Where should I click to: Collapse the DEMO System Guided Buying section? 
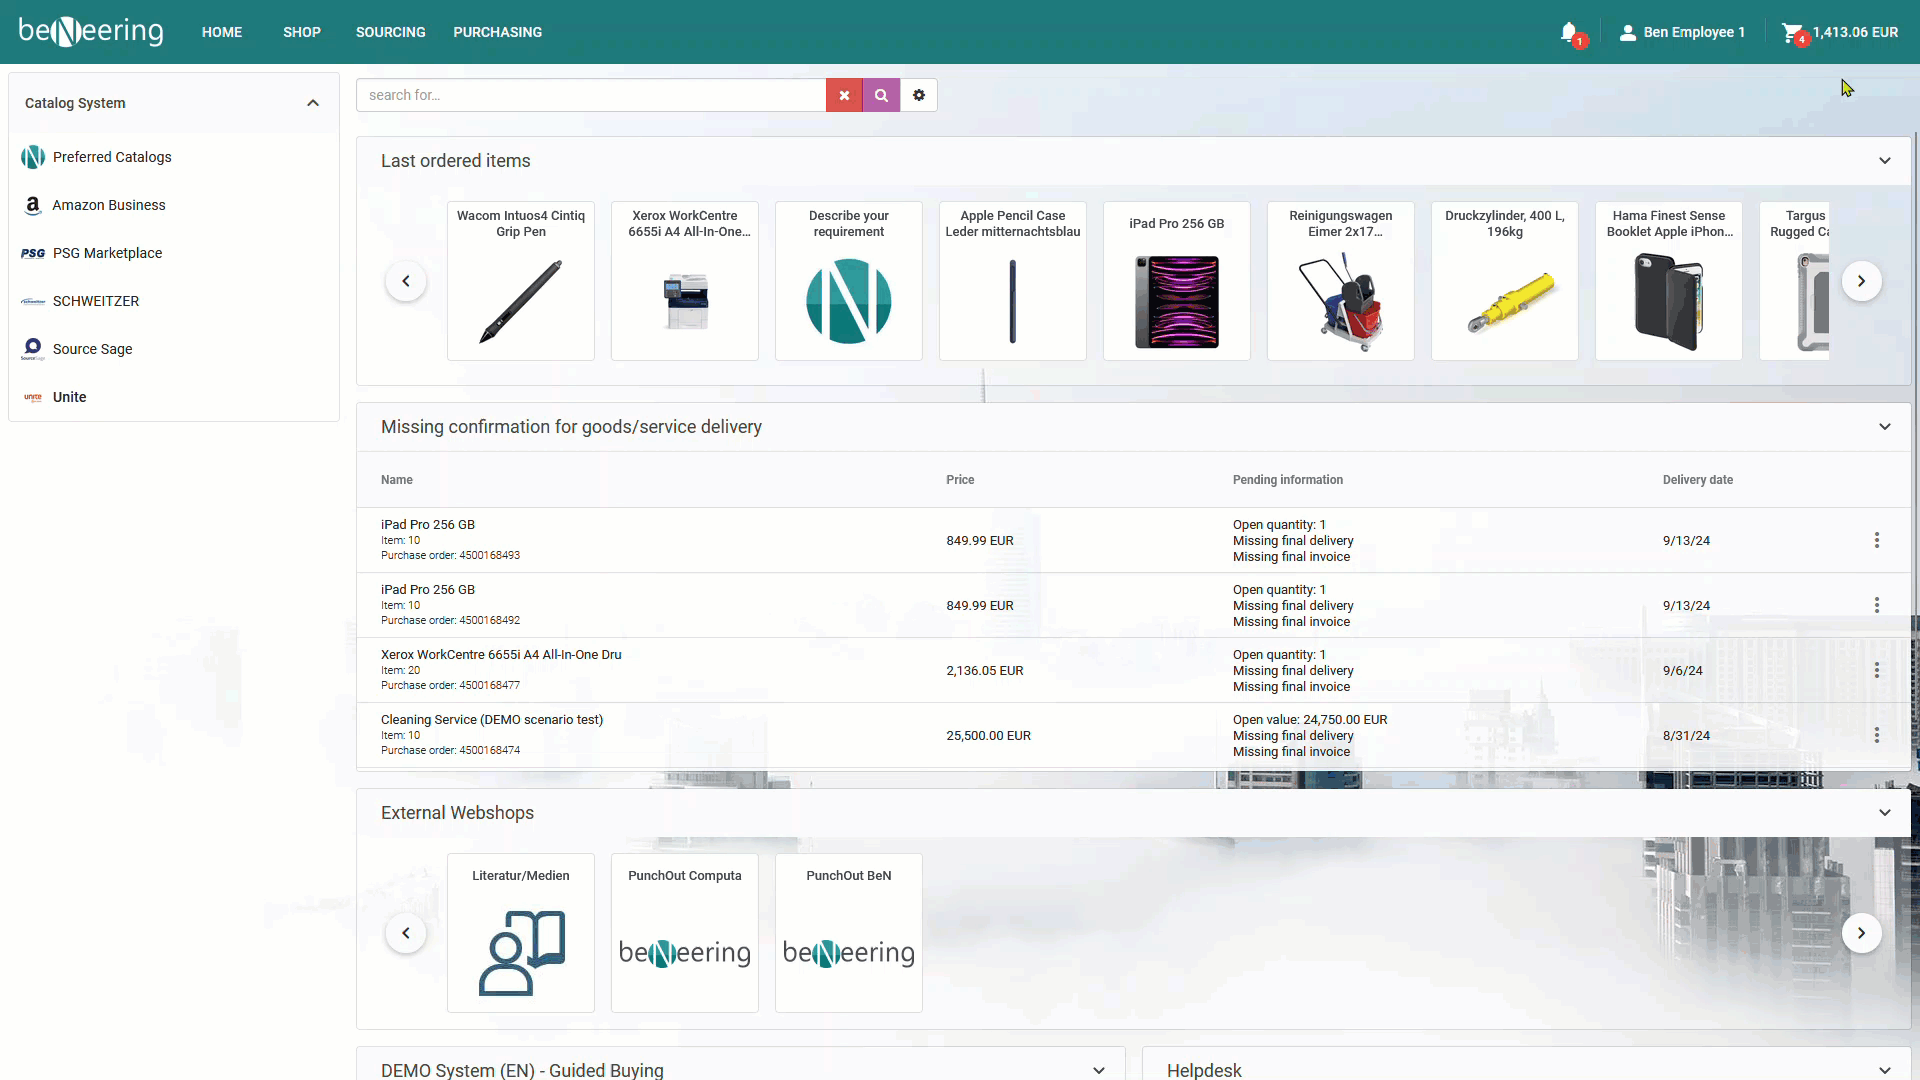1099,1070
